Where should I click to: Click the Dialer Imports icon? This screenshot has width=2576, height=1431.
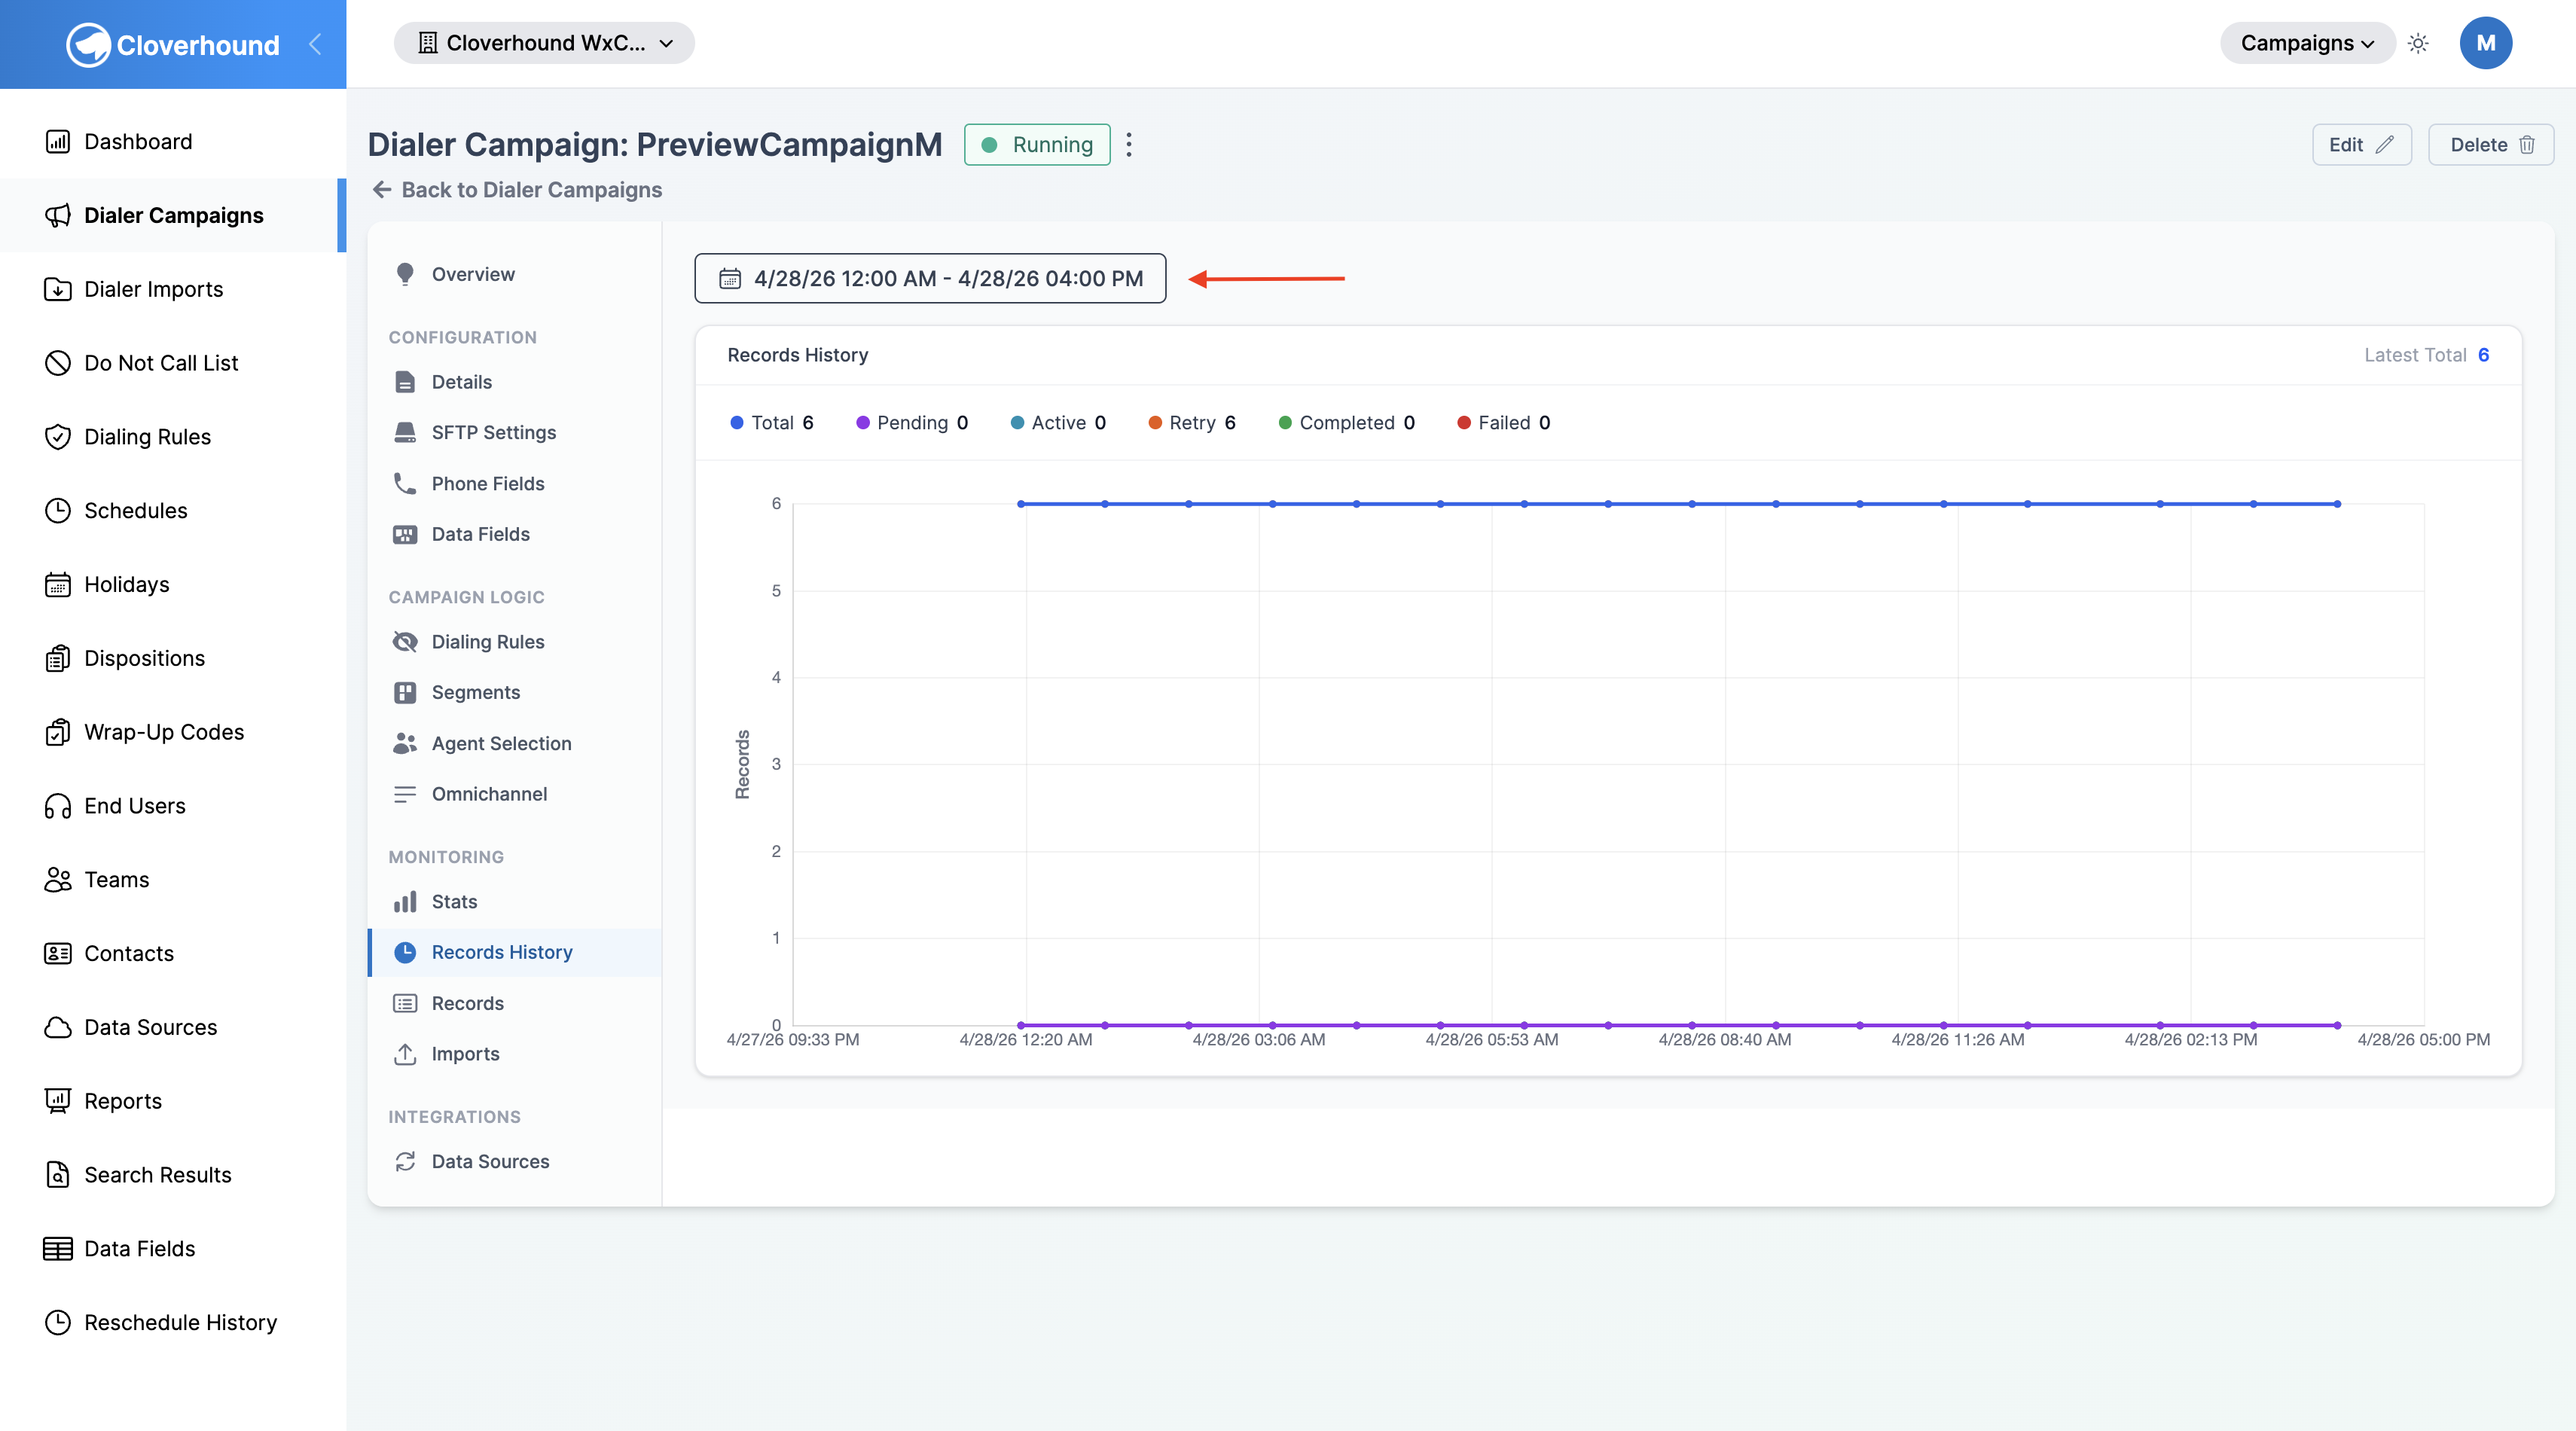click(58, 289)
